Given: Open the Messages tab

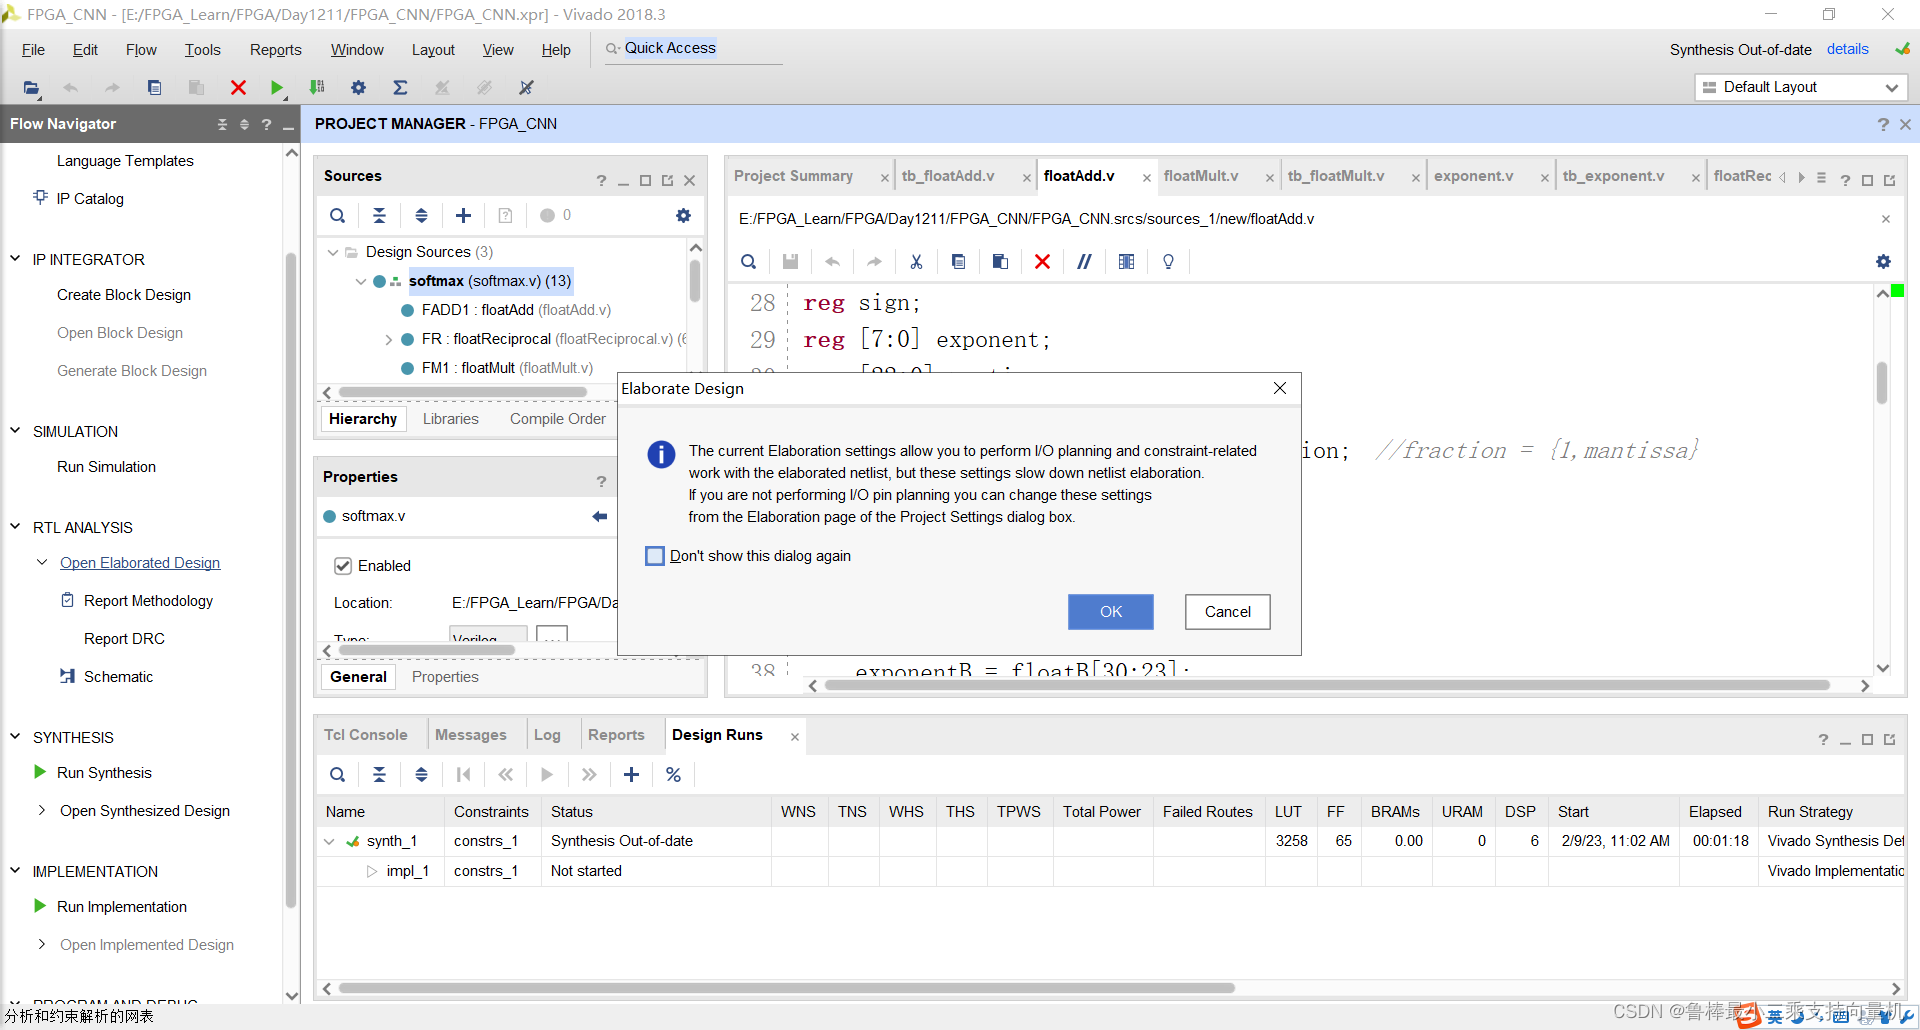Looking at the screenshot, I should point(470,735).
